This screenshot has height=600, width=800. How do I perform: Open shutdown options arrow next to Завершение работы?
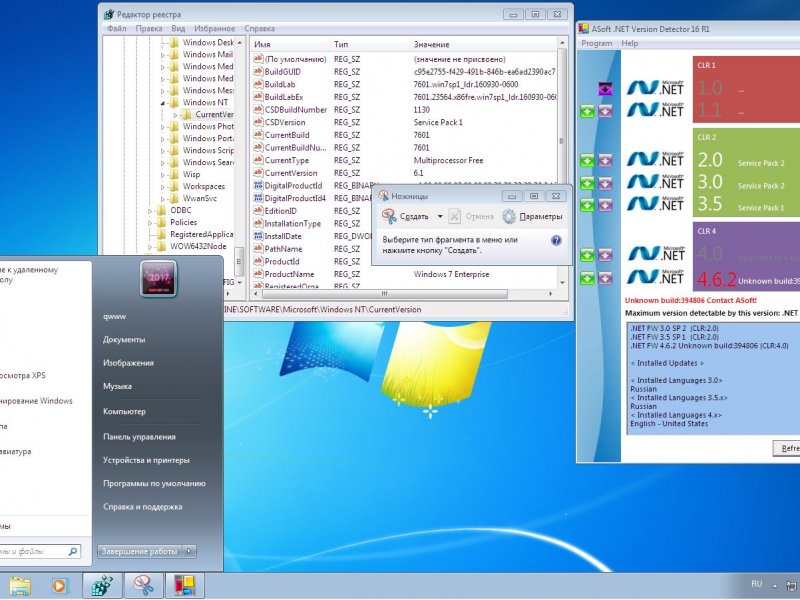pos(190,551)
